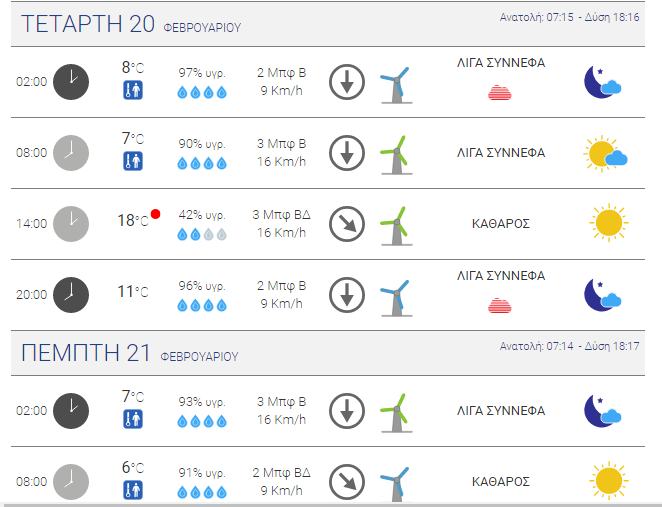Click the horizontal scrollbar at the bottom
Screen dimensions: 662x507
click(331, 505)
